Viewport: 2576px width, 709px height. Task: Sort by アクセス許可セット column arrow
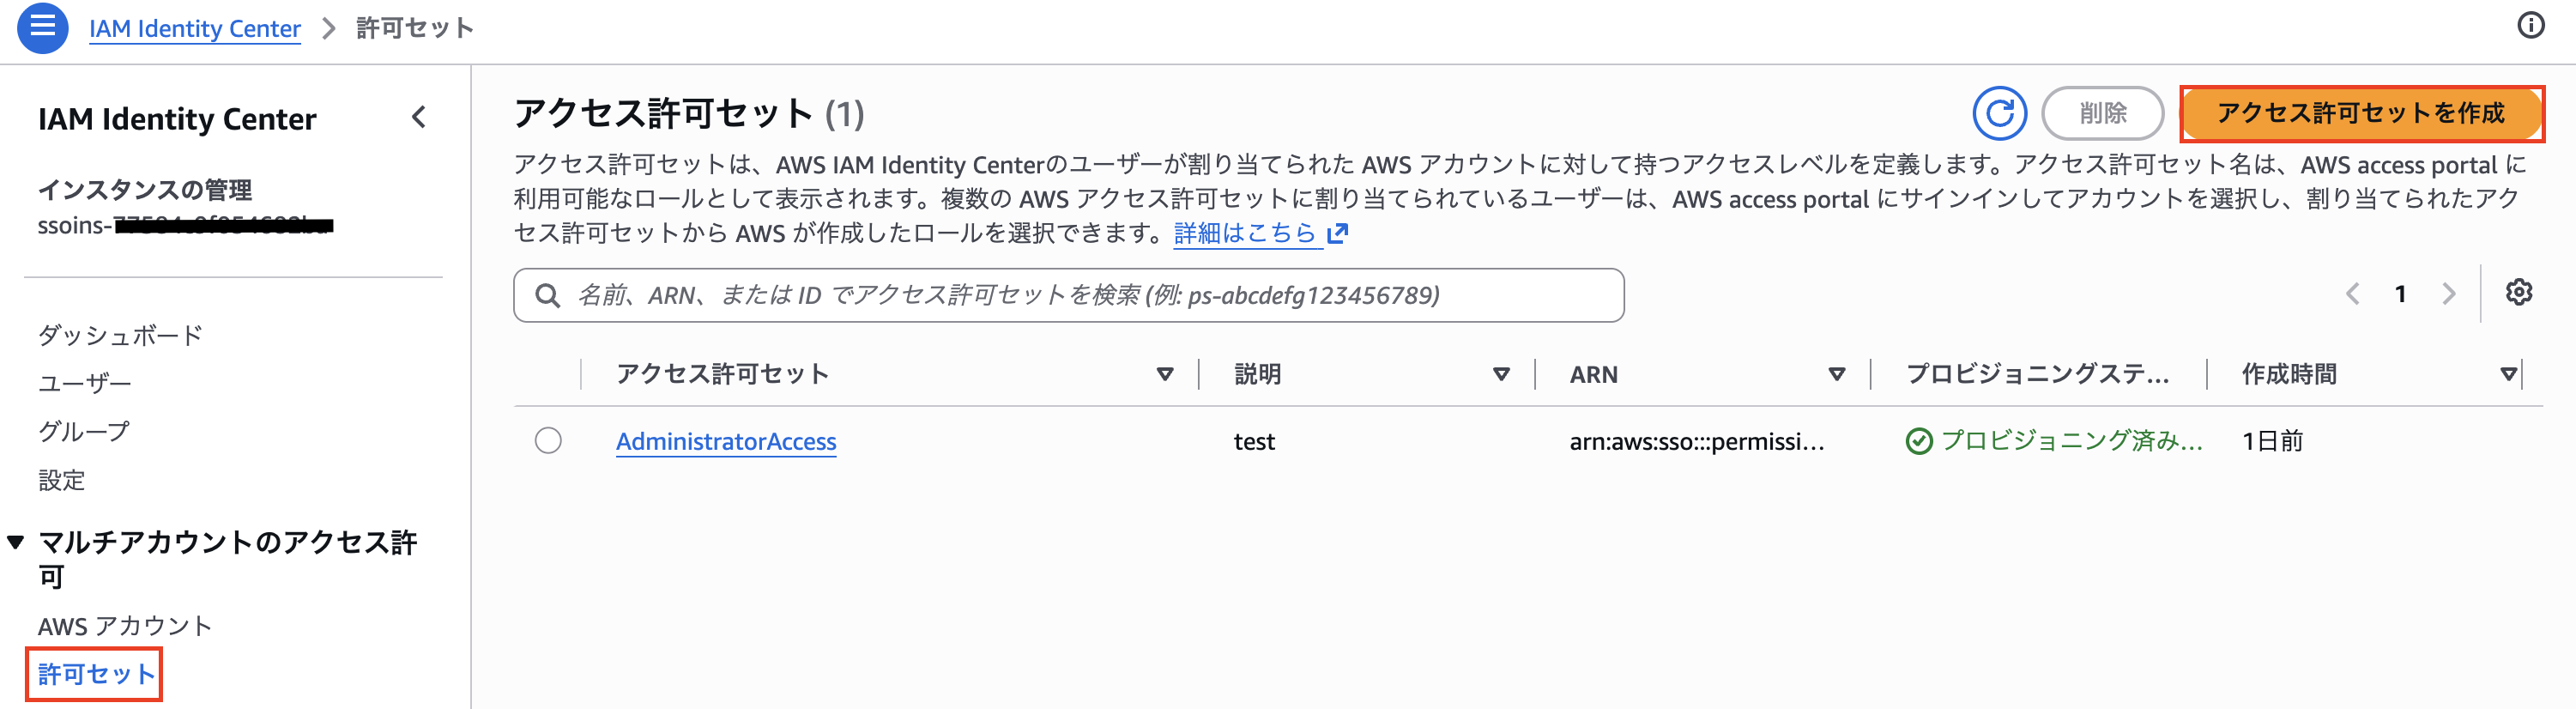[x=1165, y=374]
